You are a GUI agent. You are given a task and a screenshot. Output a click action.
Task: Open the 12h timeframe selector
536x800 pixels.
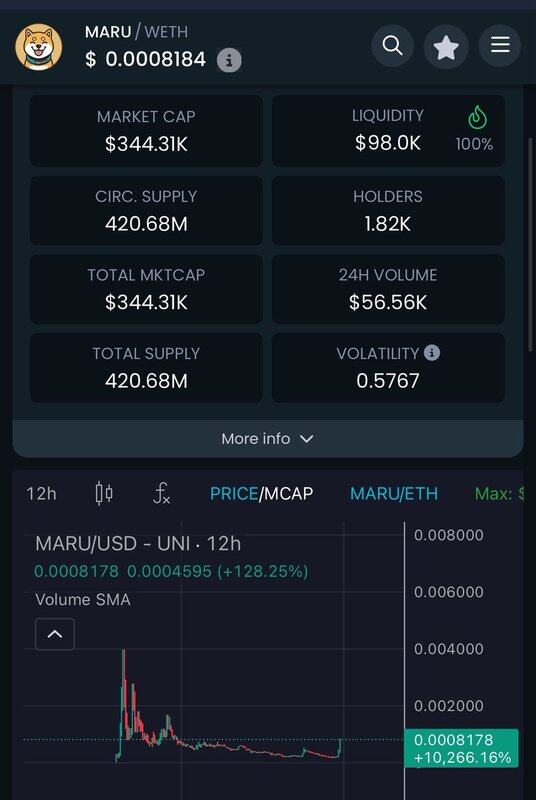pos(41,493)
